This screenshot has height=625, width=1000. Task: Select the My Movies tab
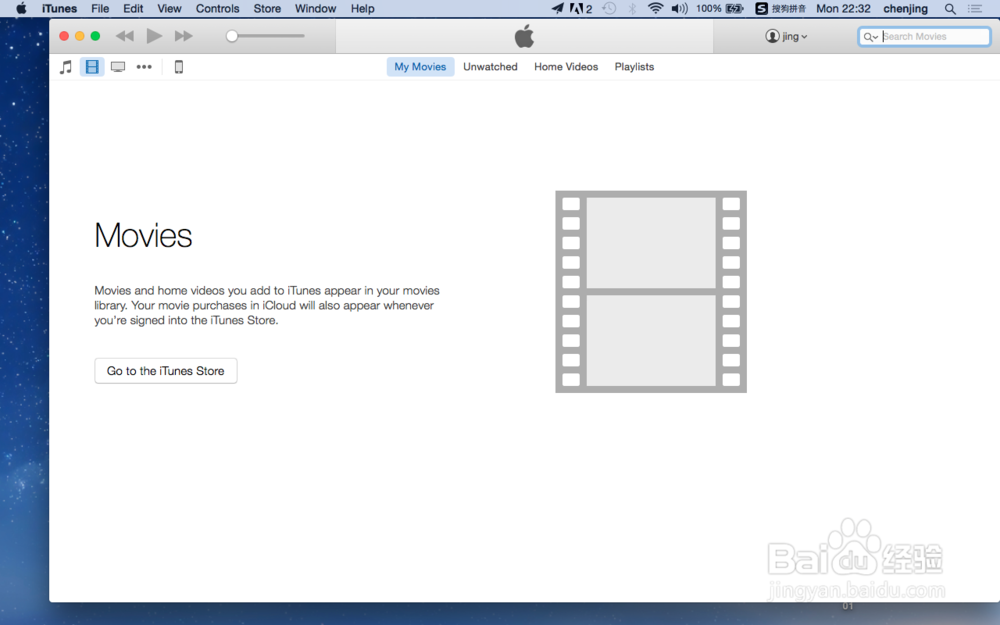pyautogui.click(x=420, y=67)
